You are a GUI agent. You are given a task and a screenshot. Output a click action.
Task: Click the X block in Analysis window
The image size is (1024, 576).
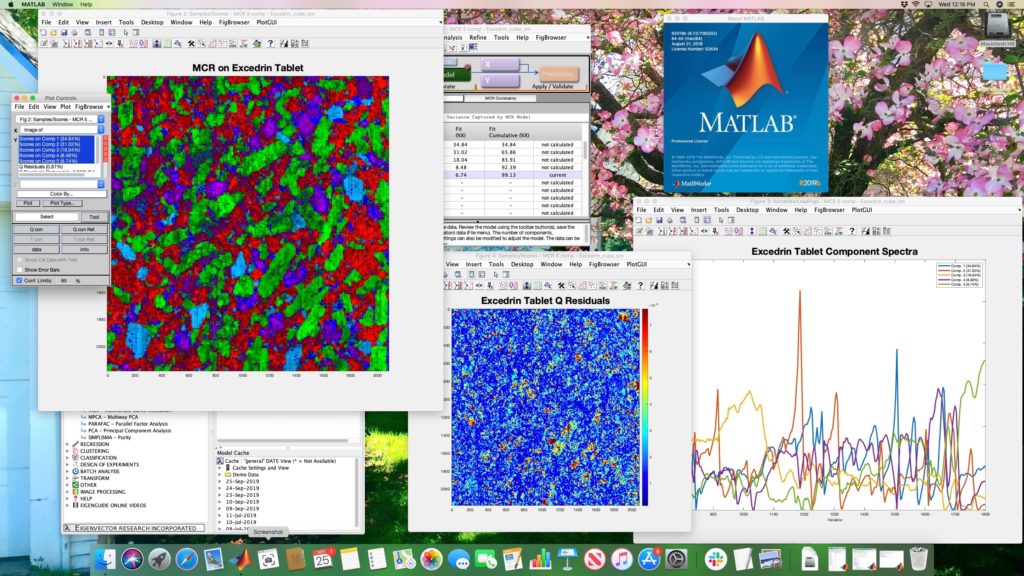click(500, 64)
